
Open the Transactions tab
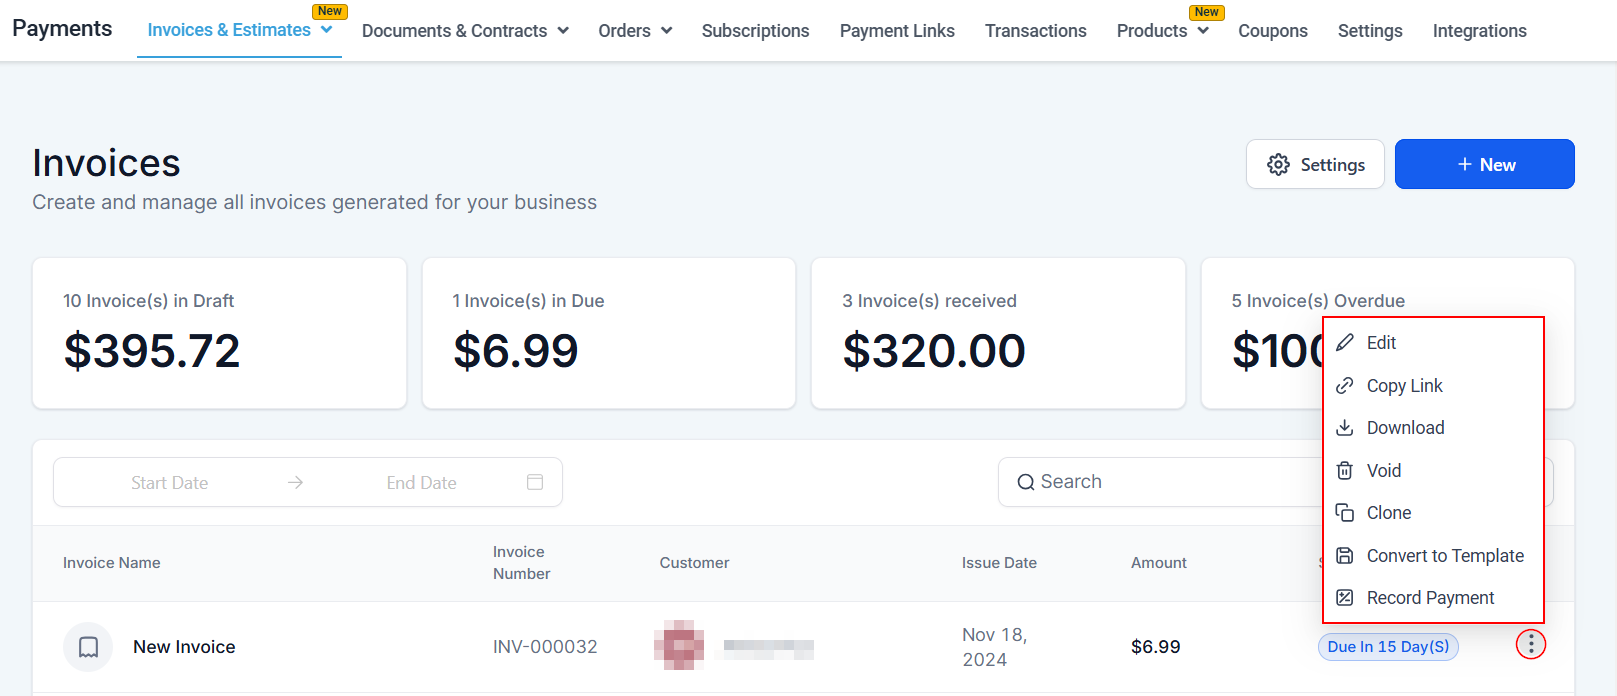pyautogui.click(x=1035, y=31)
